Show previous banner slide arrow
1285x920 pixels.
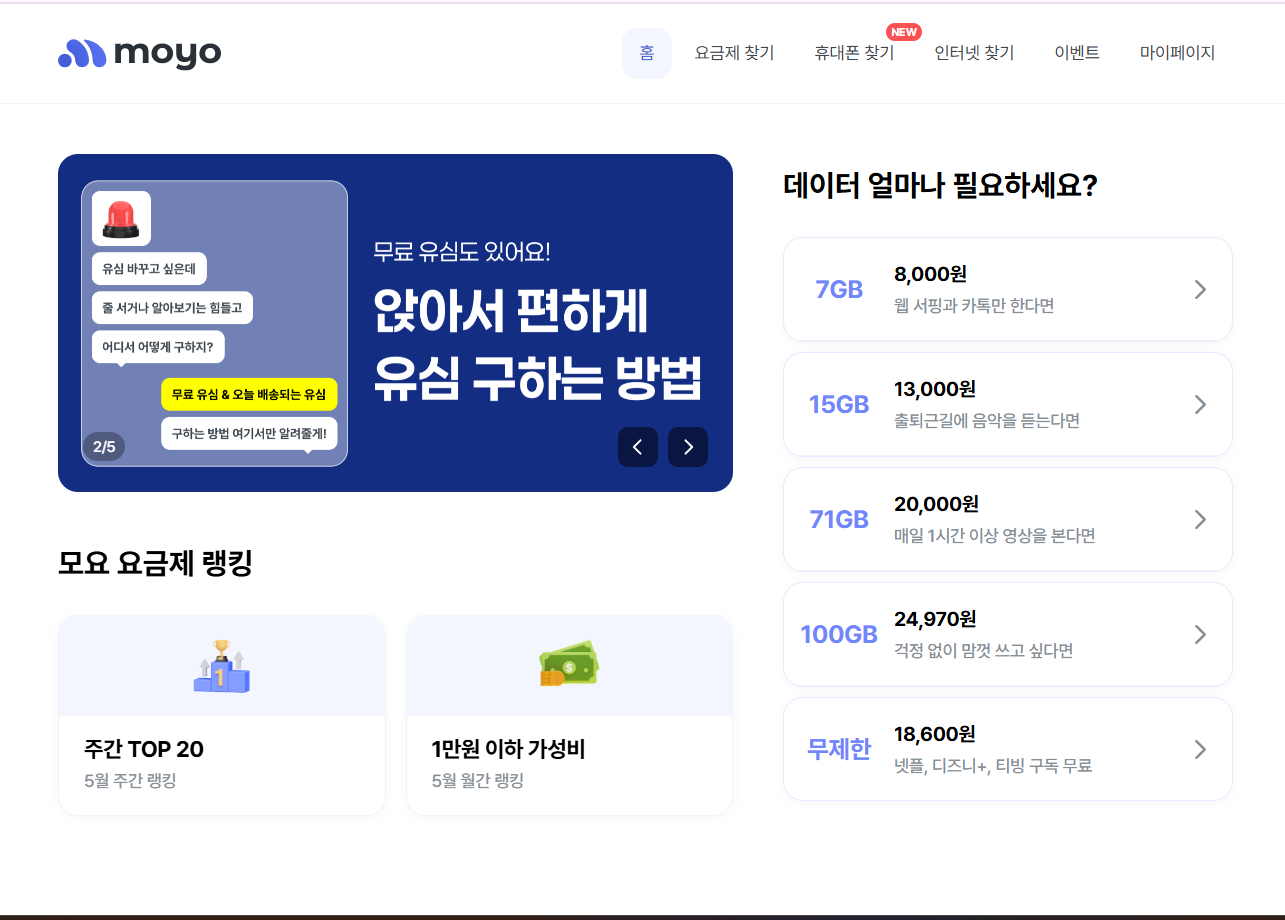[638, 447]
